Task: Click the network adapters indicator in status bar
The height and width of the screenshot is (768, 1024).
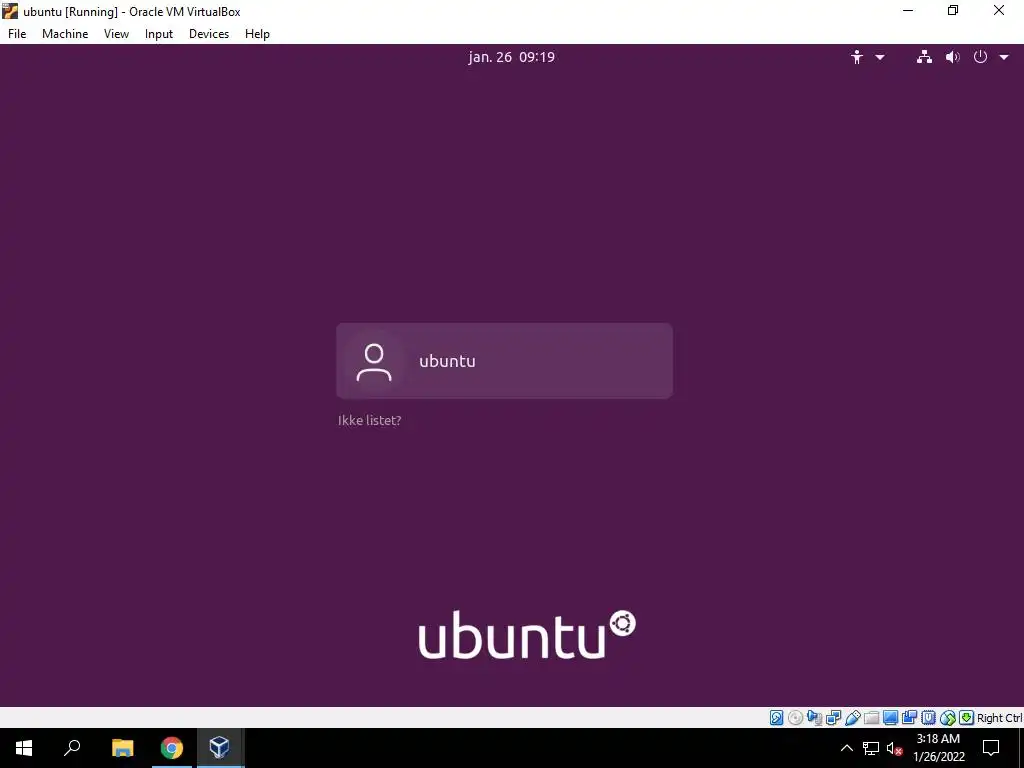Action: point(833,718)
